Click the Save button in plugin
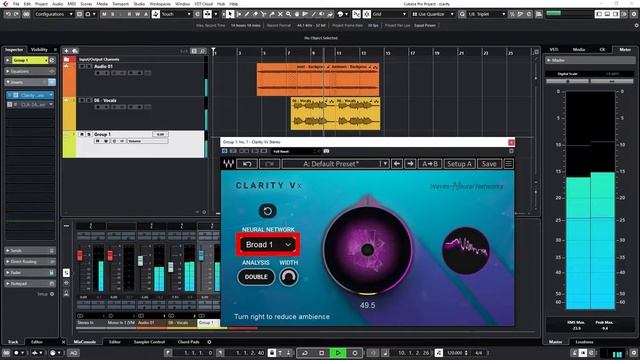 click(489, 164)
